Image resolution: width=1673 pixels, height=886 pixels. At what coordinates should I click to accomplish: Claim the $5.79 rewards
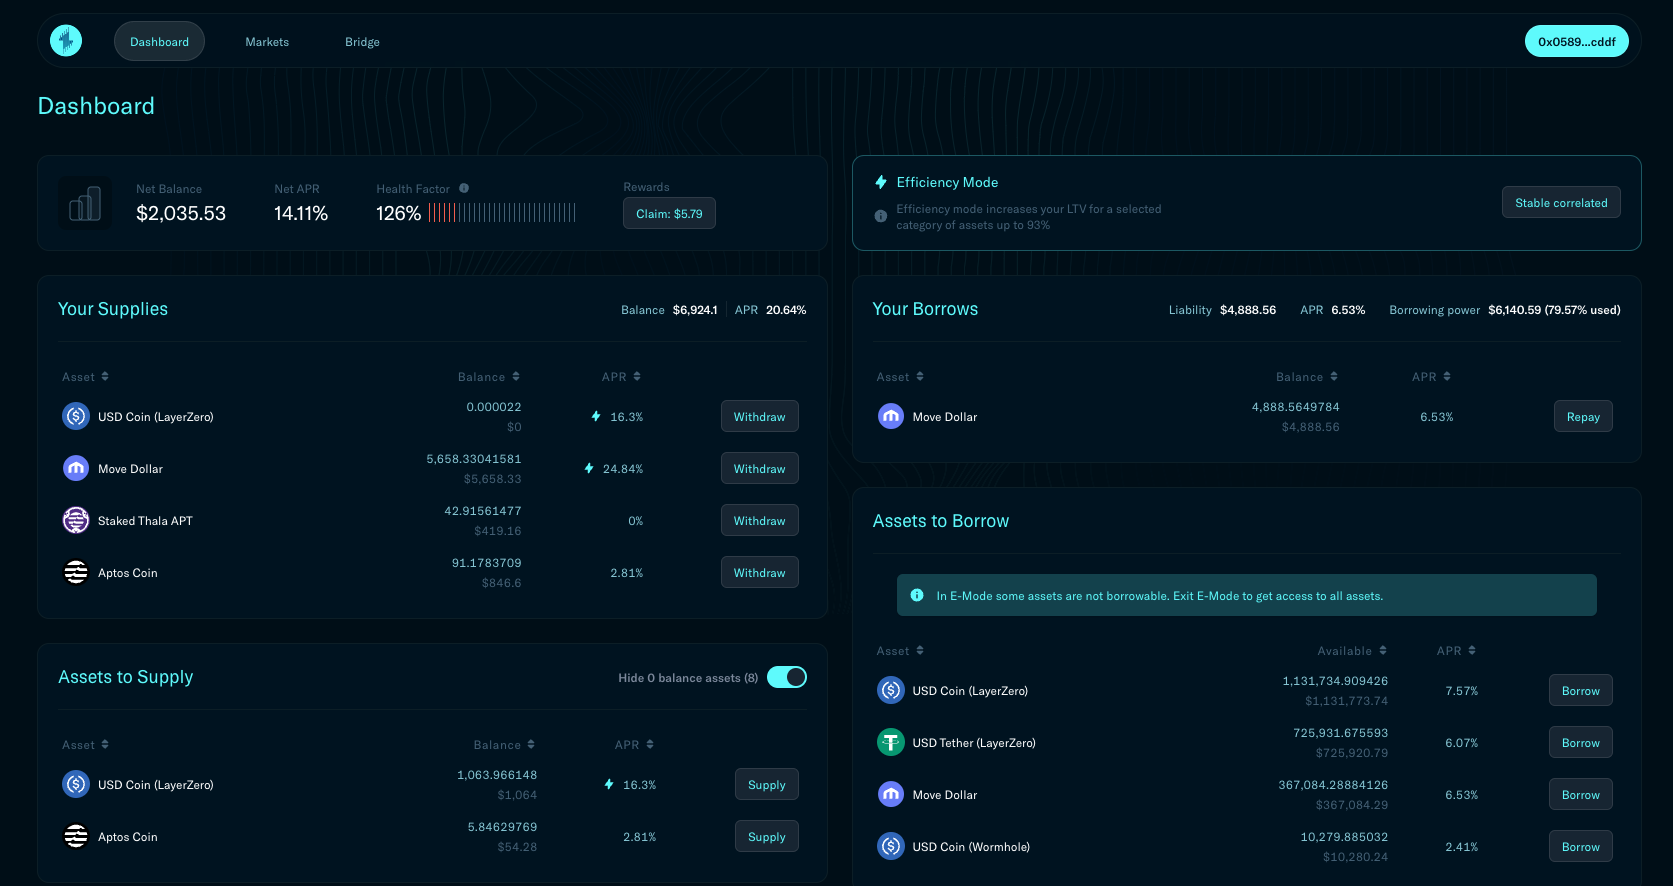[x=669, y=214]
